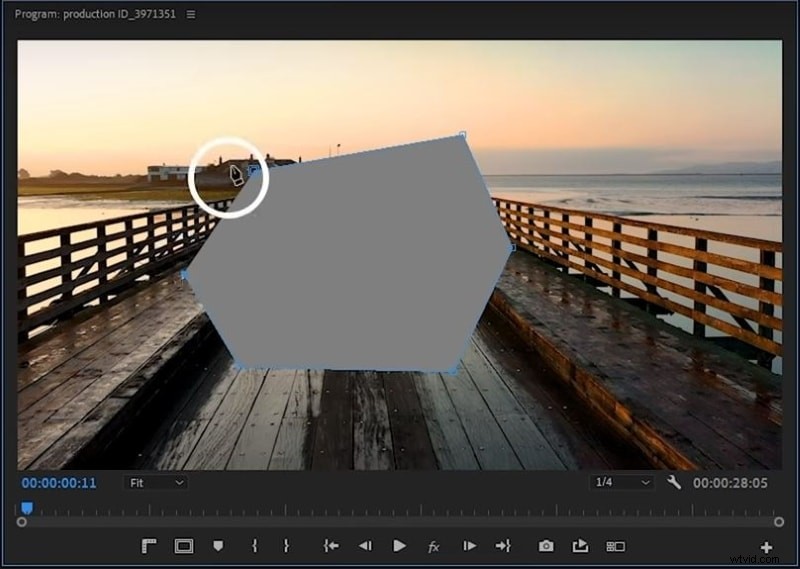Open Comparison View
The image size is (800, 569).
point(615,547)
